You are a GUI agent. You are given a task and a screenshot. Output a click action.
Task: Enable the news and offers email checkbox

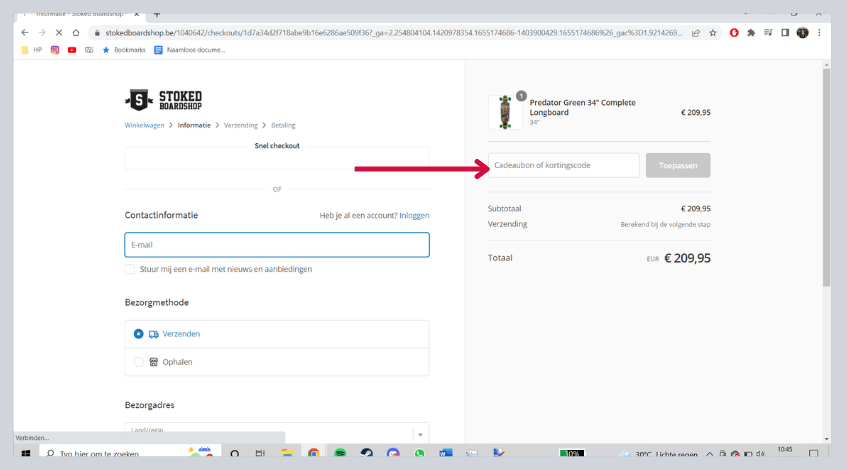click(x=130, y=269)
